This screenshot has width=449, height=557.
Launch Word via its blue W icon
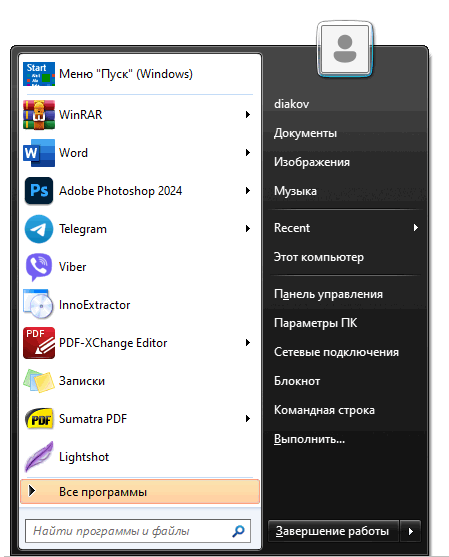point(39,153)
